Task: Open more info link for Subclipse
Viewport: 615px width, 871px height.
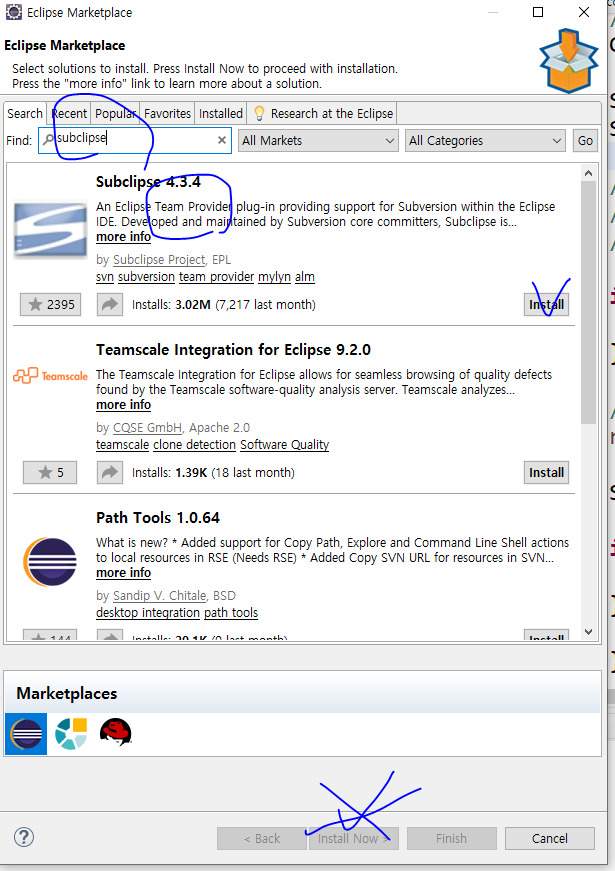Action: [123, 237]
